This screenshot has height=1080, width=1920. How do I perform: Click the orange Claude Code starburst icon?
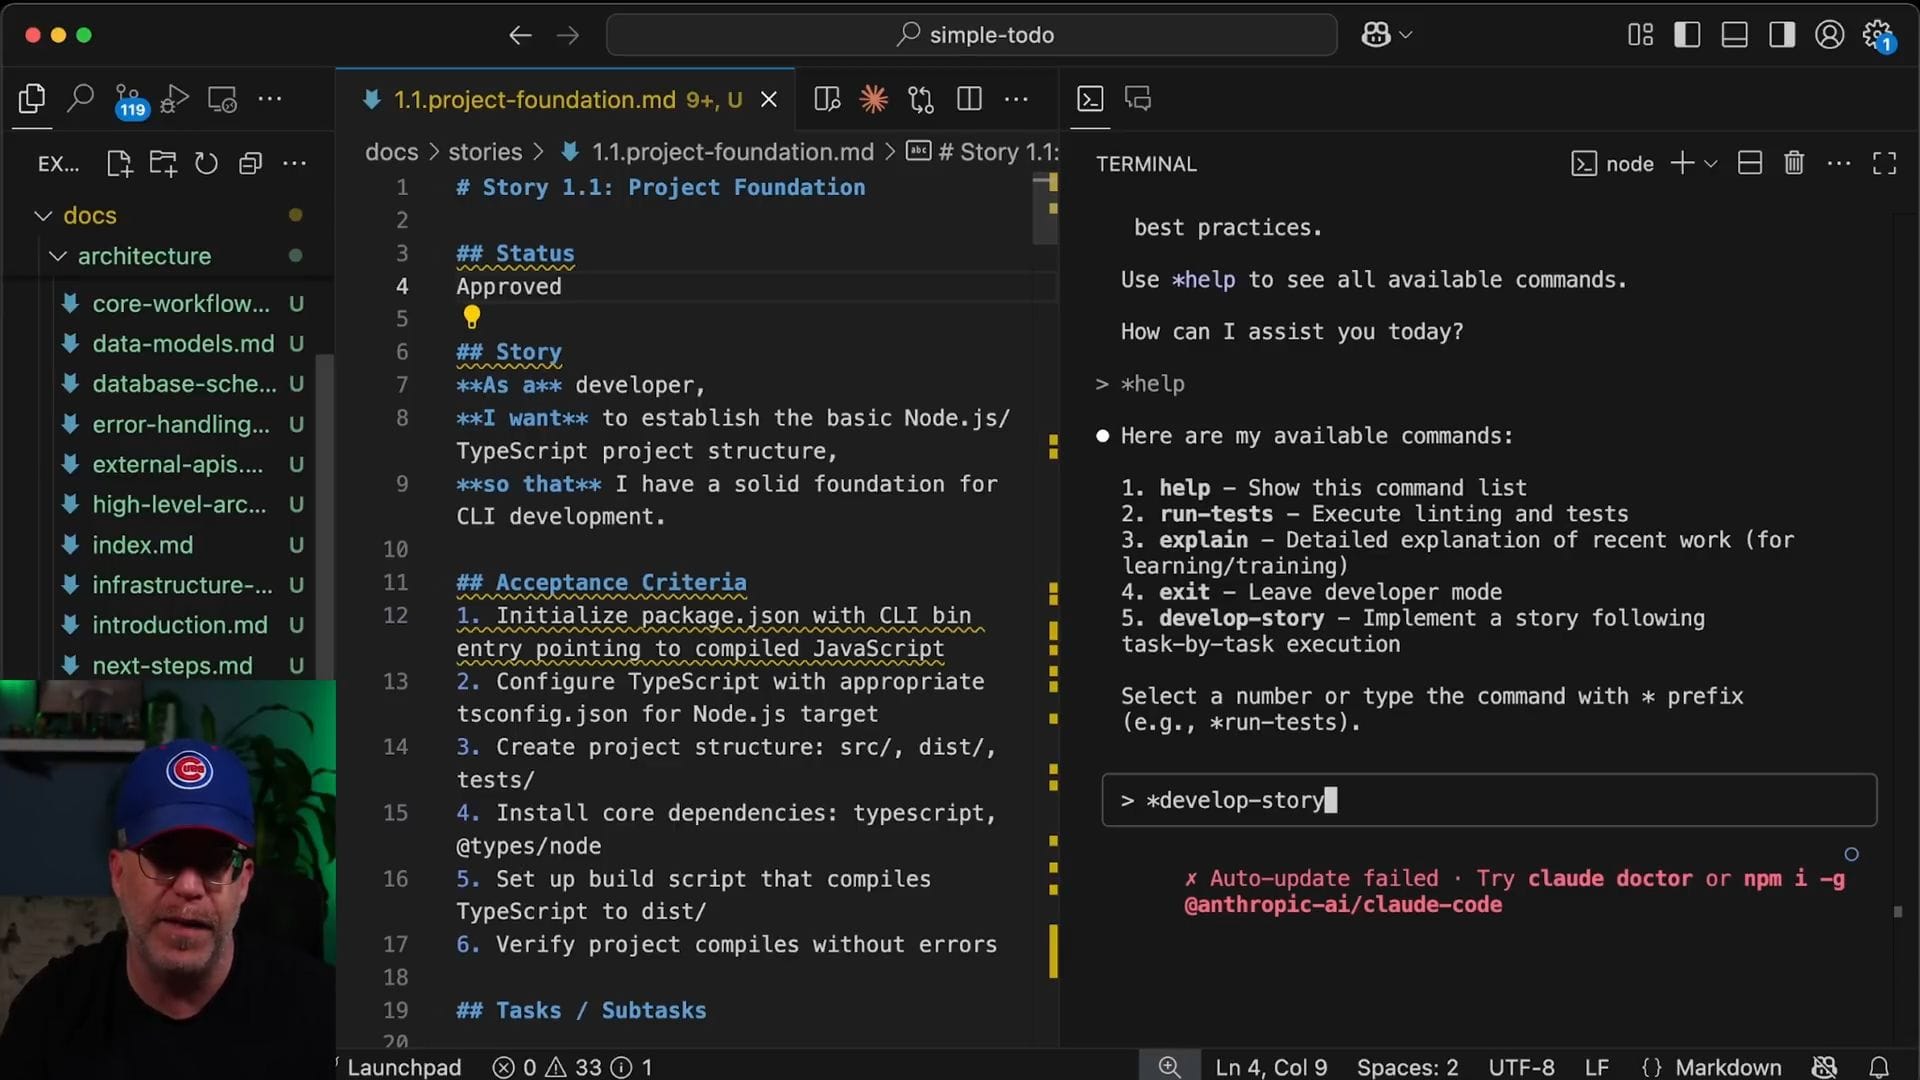[873, 99]
